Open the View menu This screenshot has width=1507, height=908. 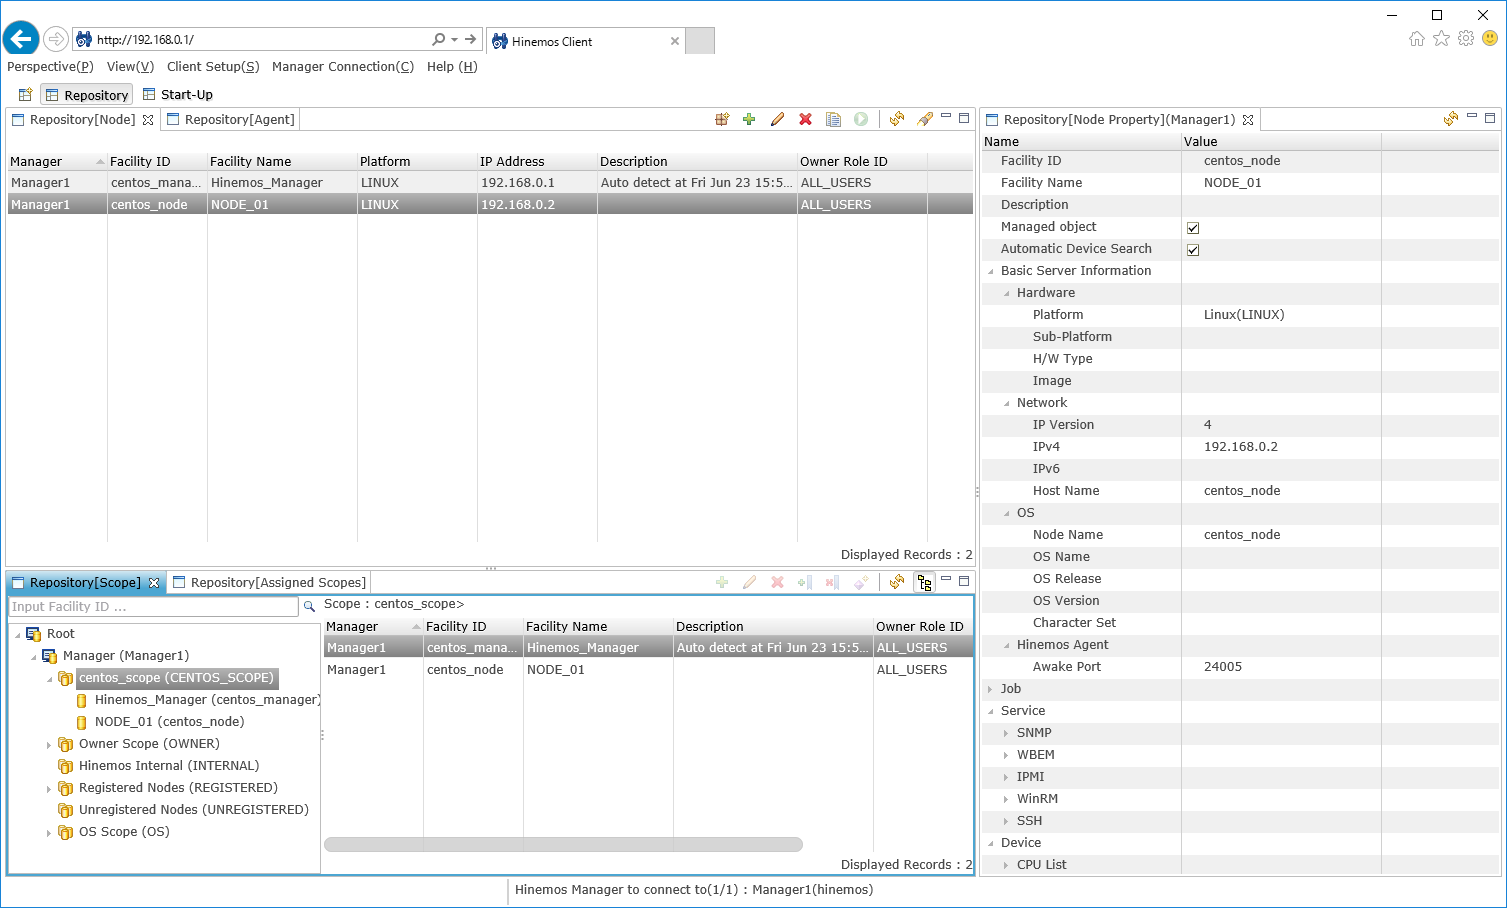point(130,67)
